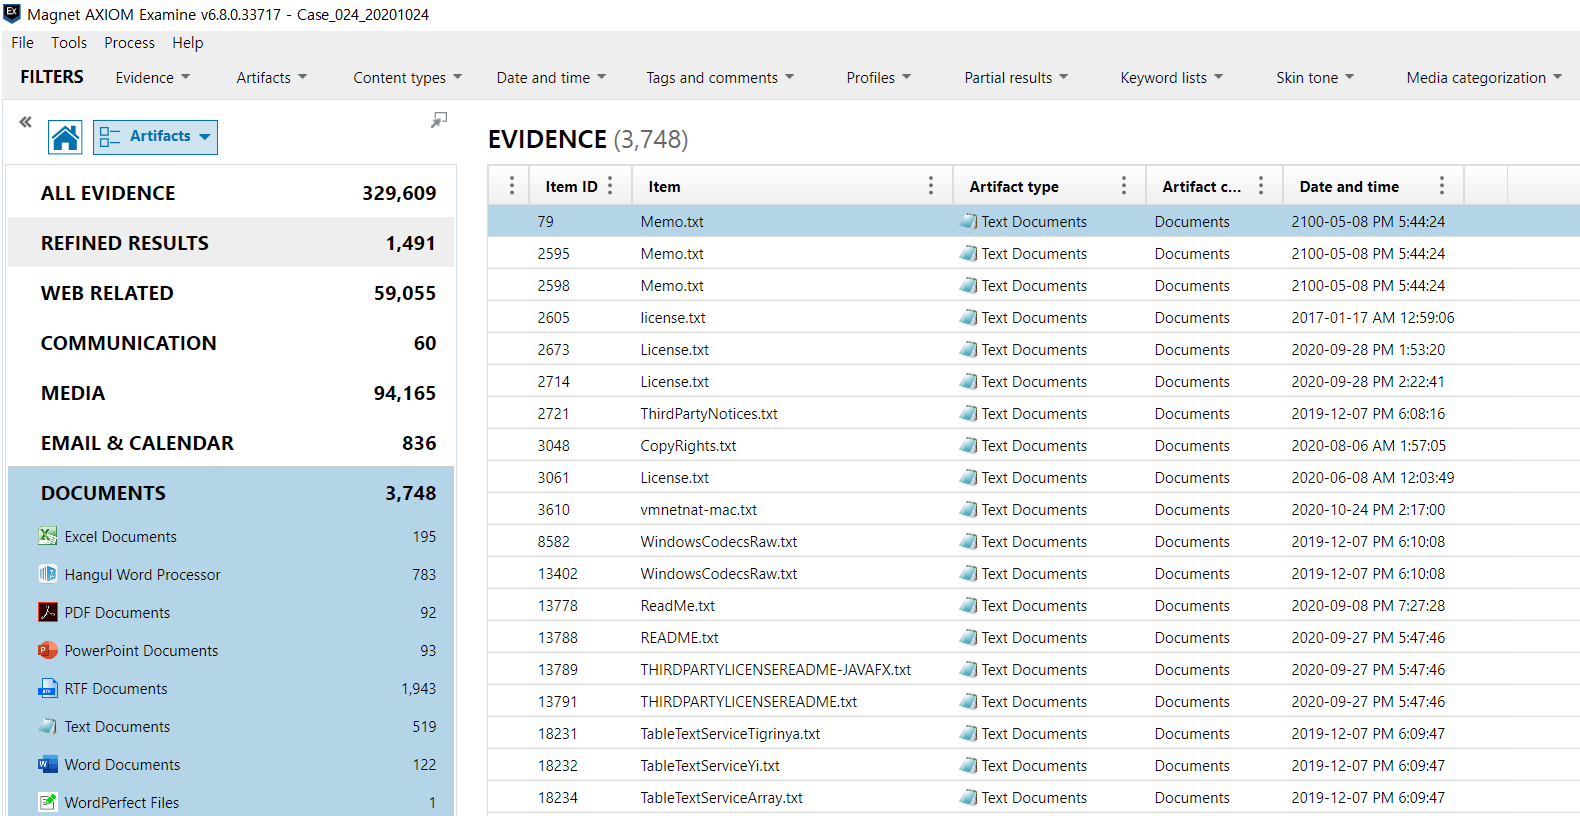Open Artifact type column options menu
Image resolution: width=1580 pixels, height=816 pixels.
pos(1124,186)
